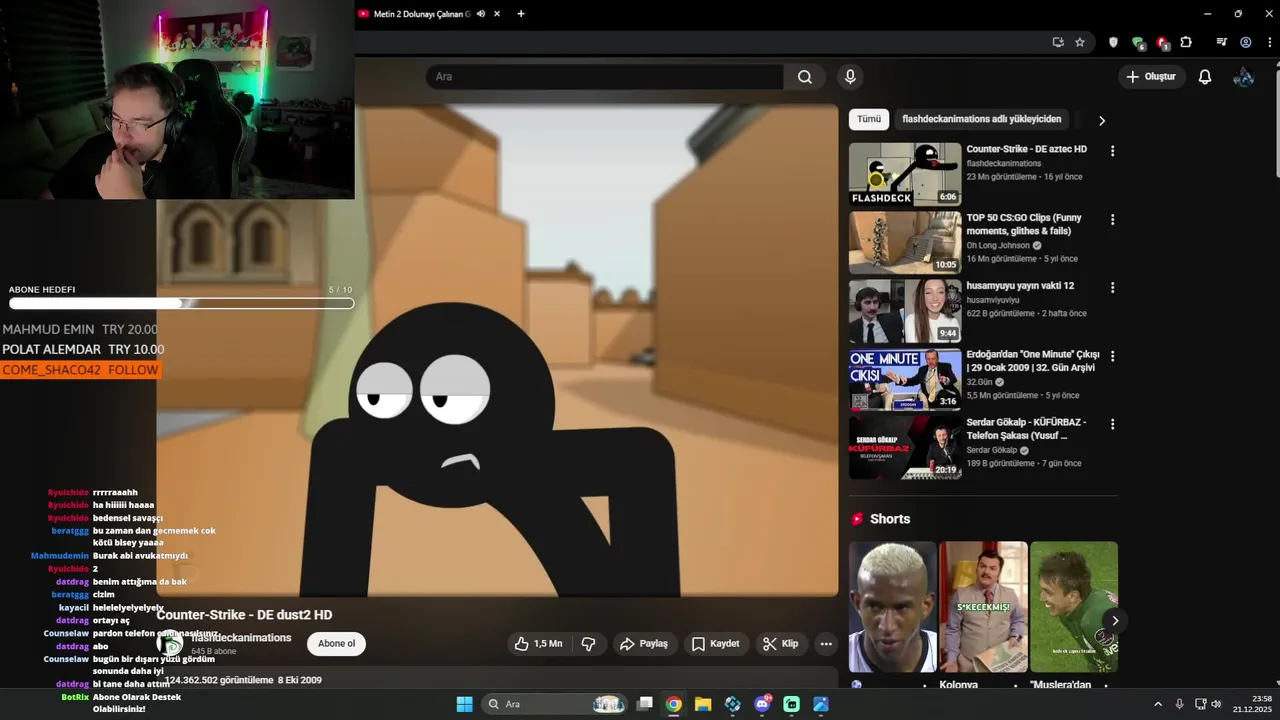Open Chrome three-dot menu
1280x720 pixels.
point(1270,42)
